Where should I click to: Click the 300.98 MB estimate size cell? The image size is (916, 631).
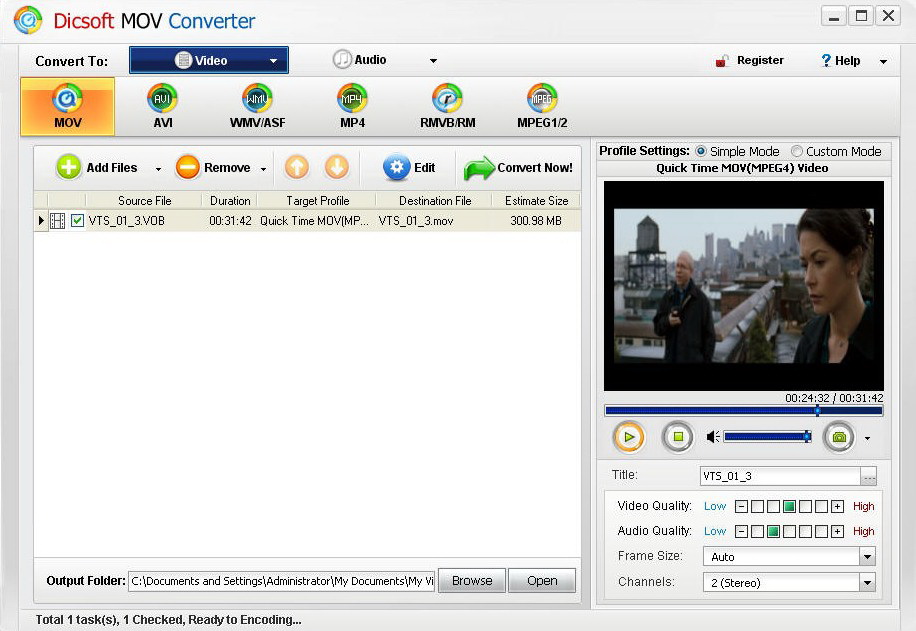(x=536, y=221)
